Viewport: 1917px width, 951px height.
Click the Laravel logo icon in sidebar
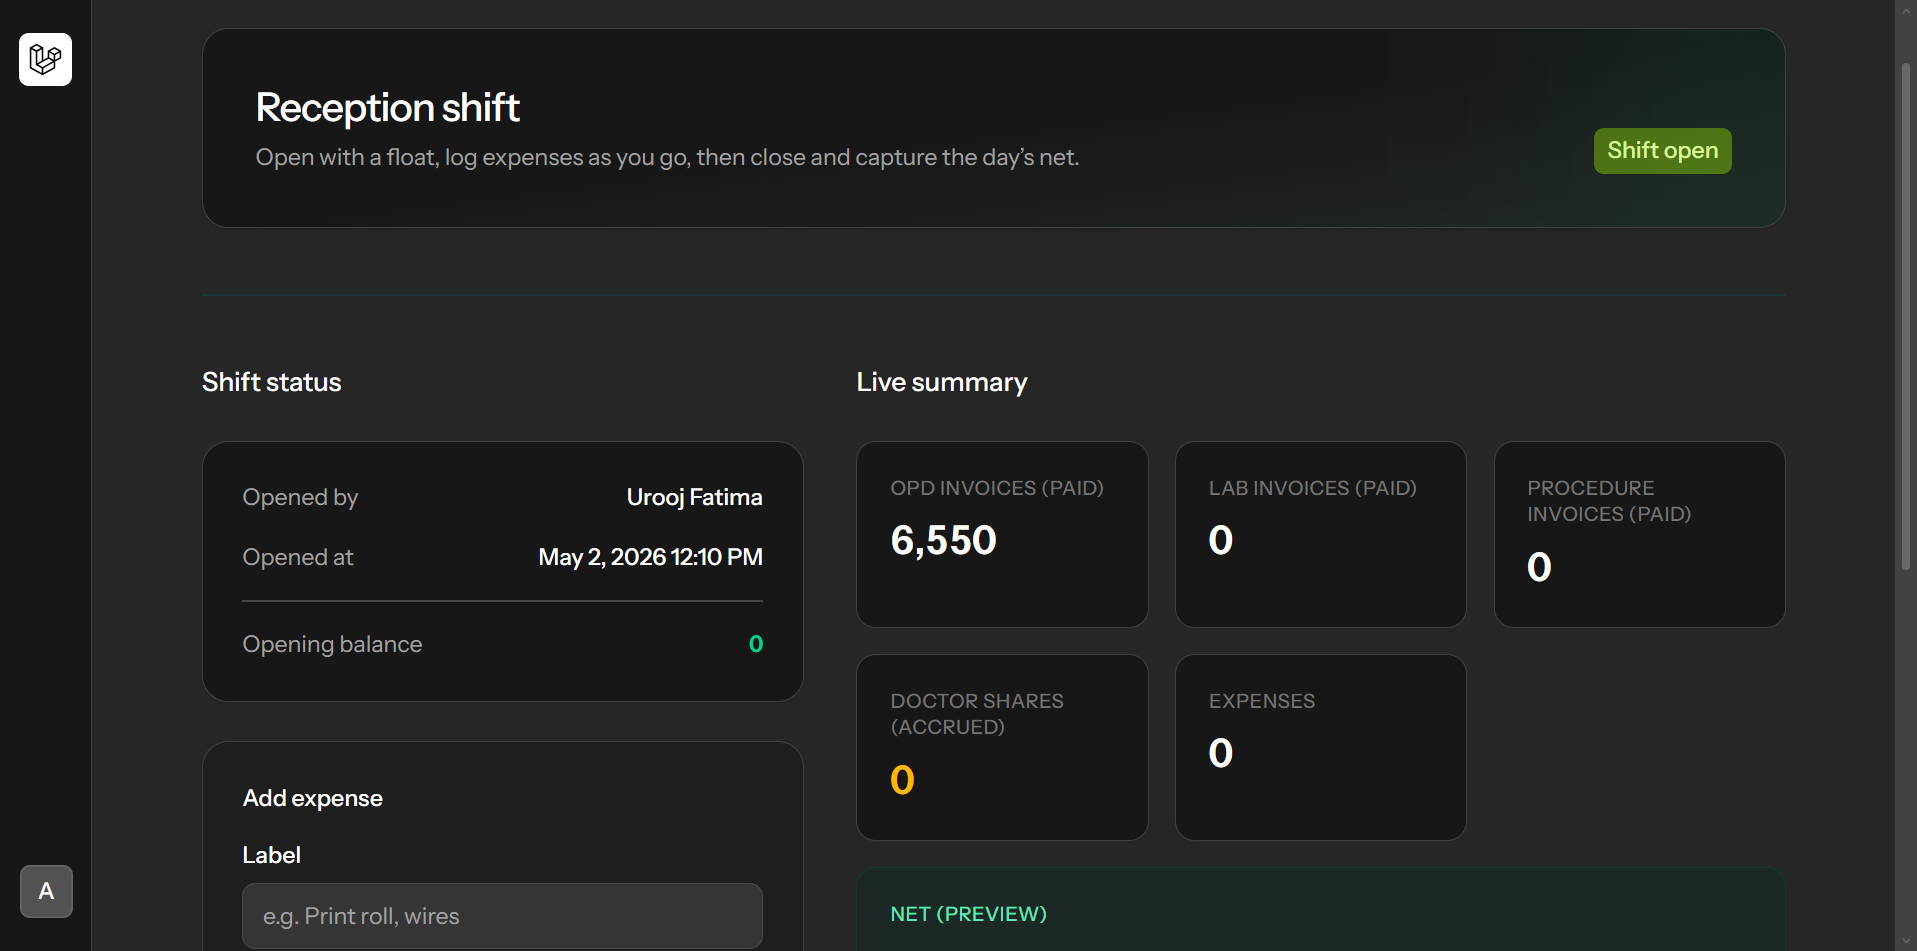tap(45, 59)
